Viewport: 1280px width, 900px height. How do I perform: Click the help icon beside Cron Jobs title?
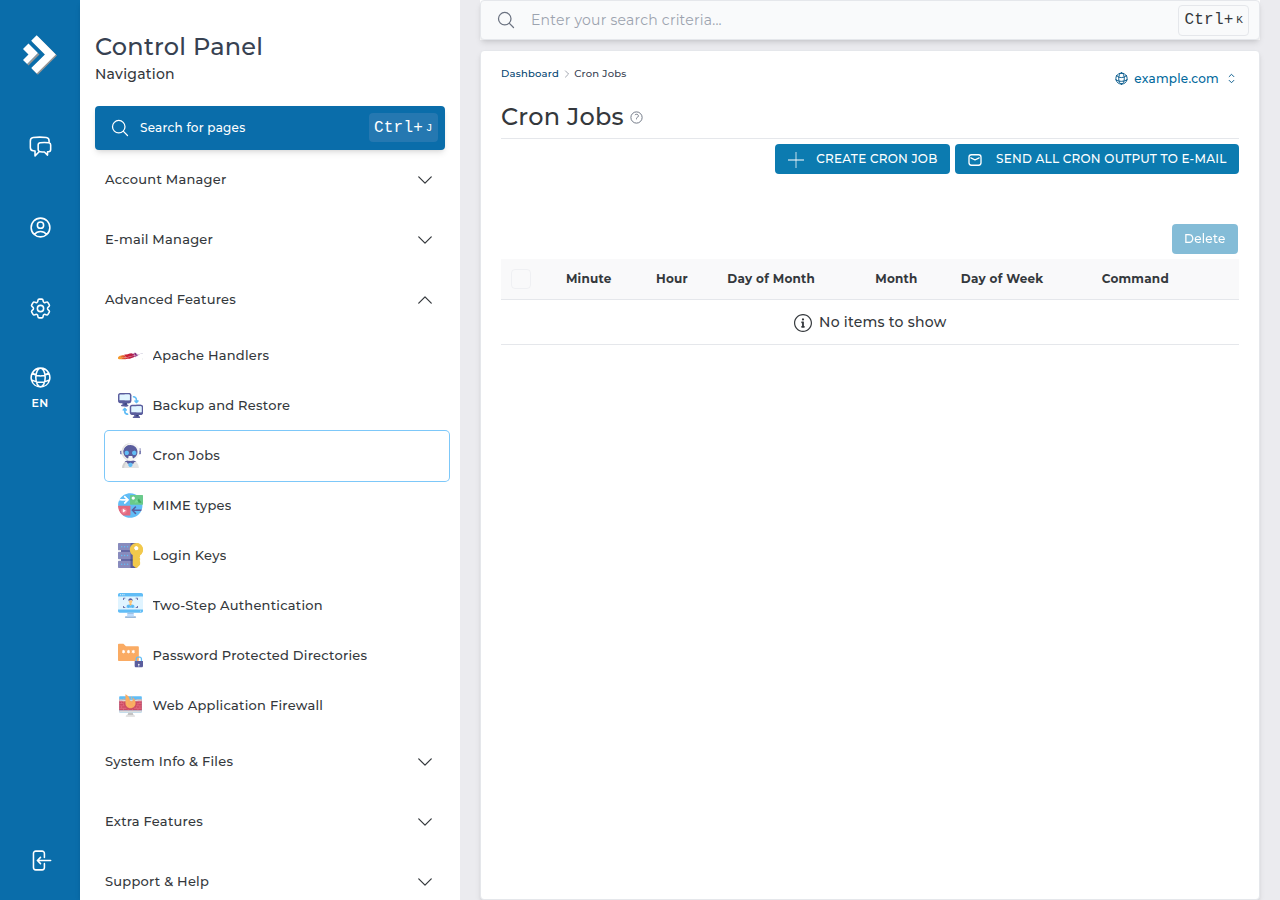[x=637, y=118]
